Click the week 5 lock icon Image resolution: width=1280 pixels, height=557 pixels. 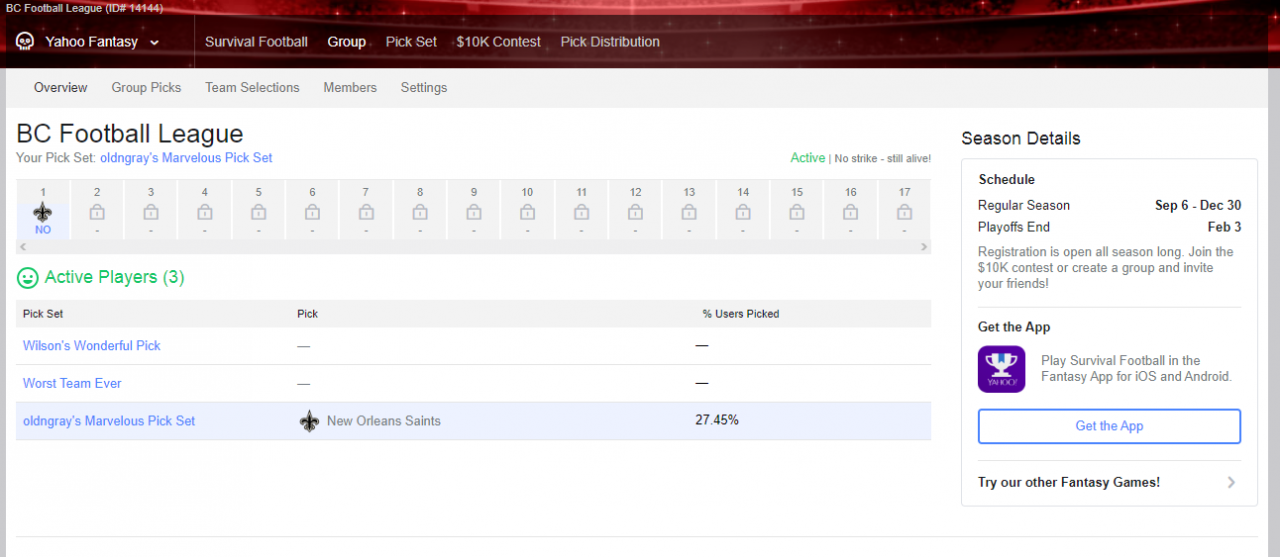click(258, 212)
